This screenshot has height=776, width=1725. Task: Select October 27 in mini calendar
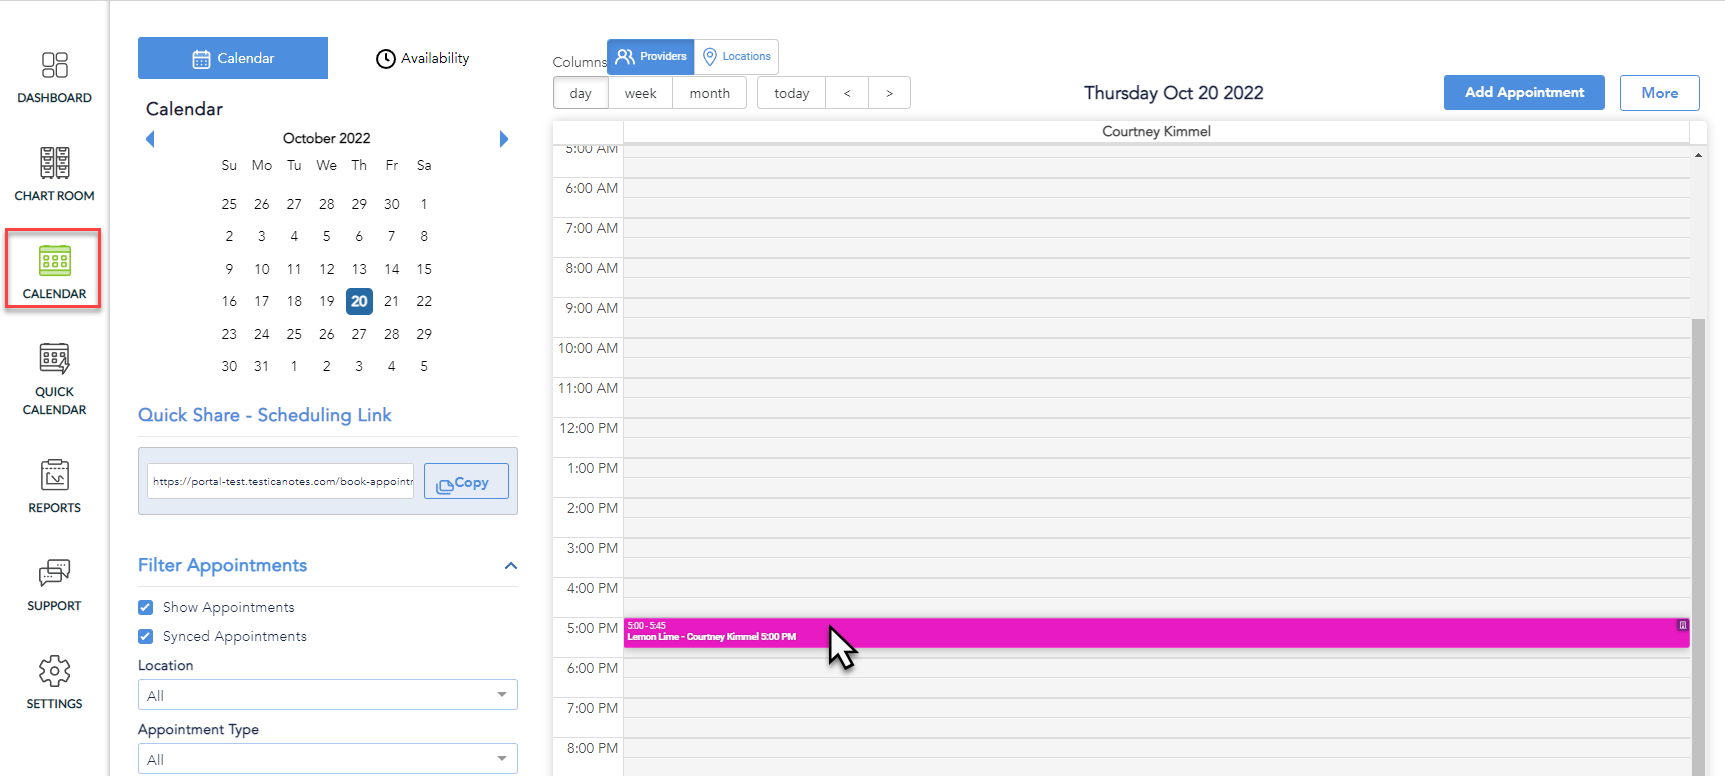point(359,334)
